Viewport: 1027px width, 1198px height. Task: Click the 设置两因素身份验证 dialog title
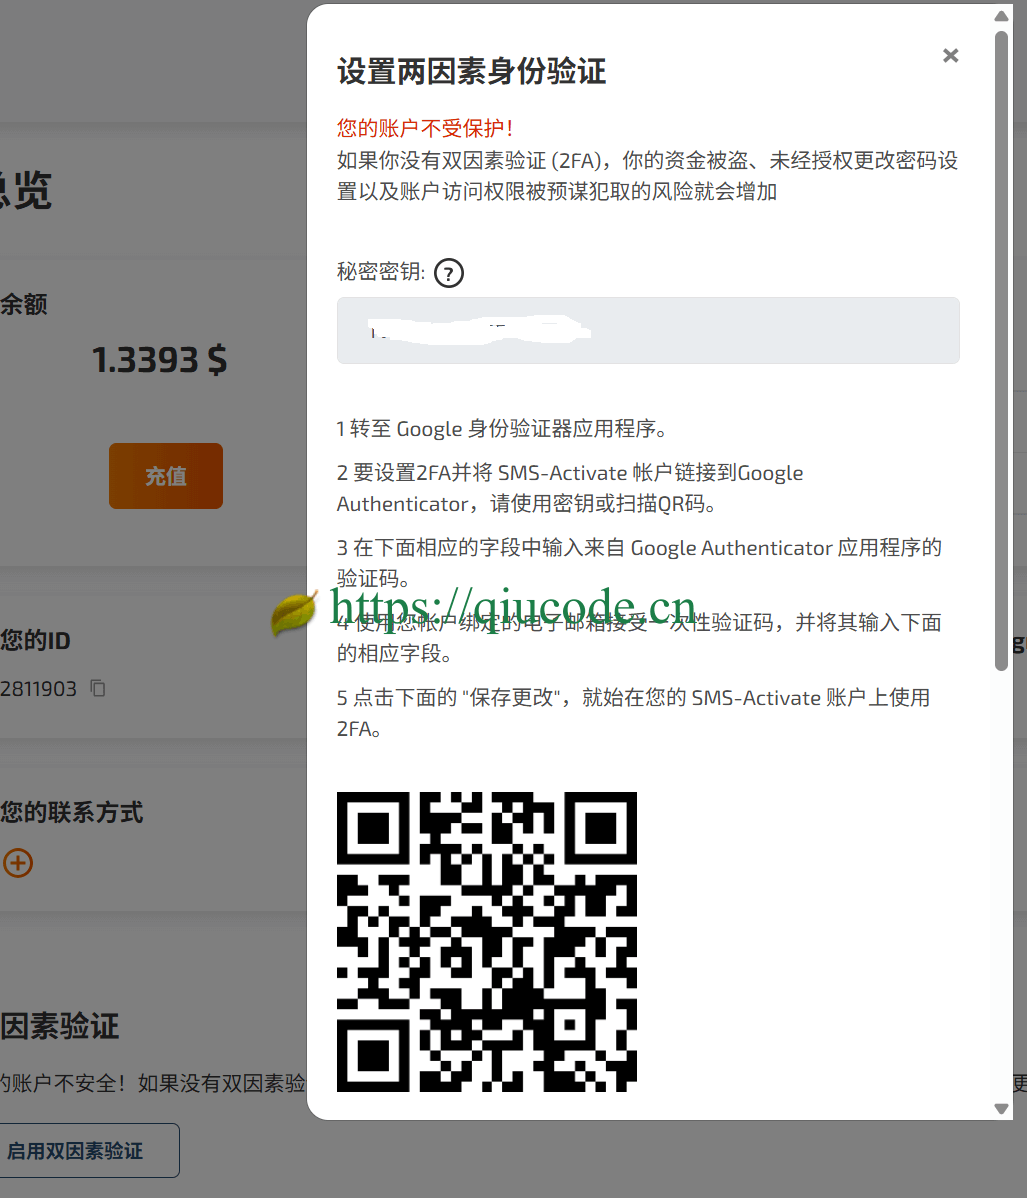pos(471,72)
